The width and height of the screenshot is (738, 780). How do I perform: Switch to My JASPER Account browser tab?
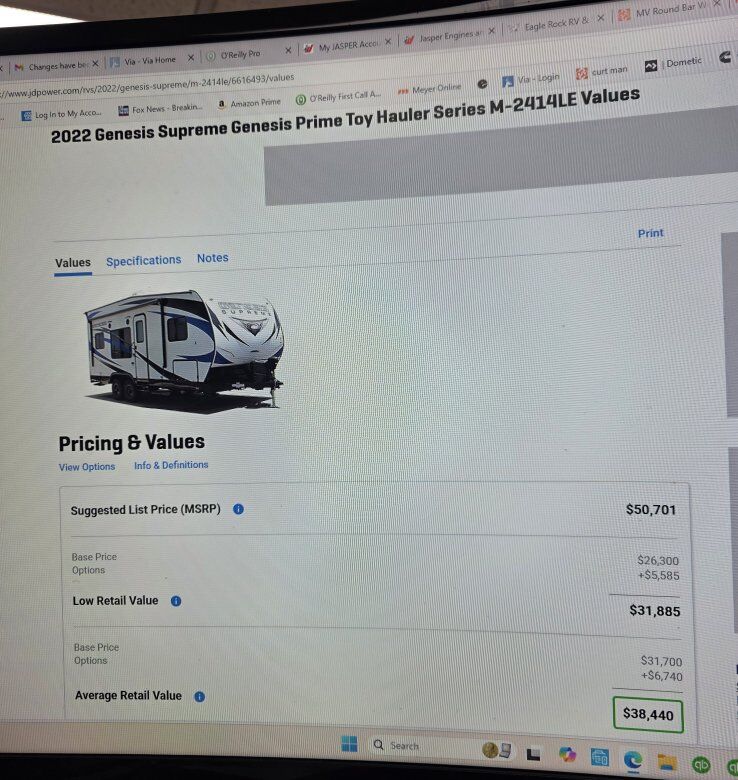tap(348, 46)
